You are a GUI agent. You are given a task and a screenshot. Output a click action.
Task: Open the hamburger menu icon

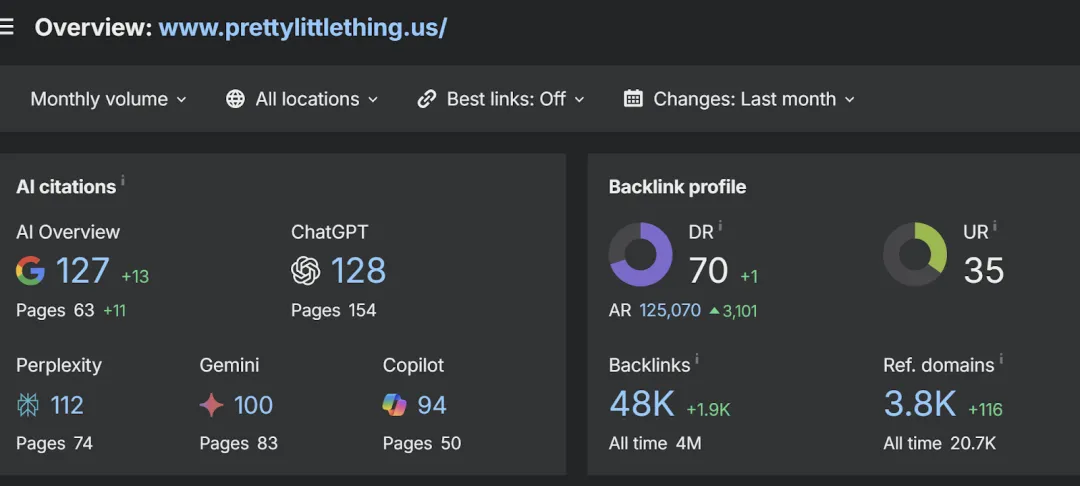pos(7,27)
